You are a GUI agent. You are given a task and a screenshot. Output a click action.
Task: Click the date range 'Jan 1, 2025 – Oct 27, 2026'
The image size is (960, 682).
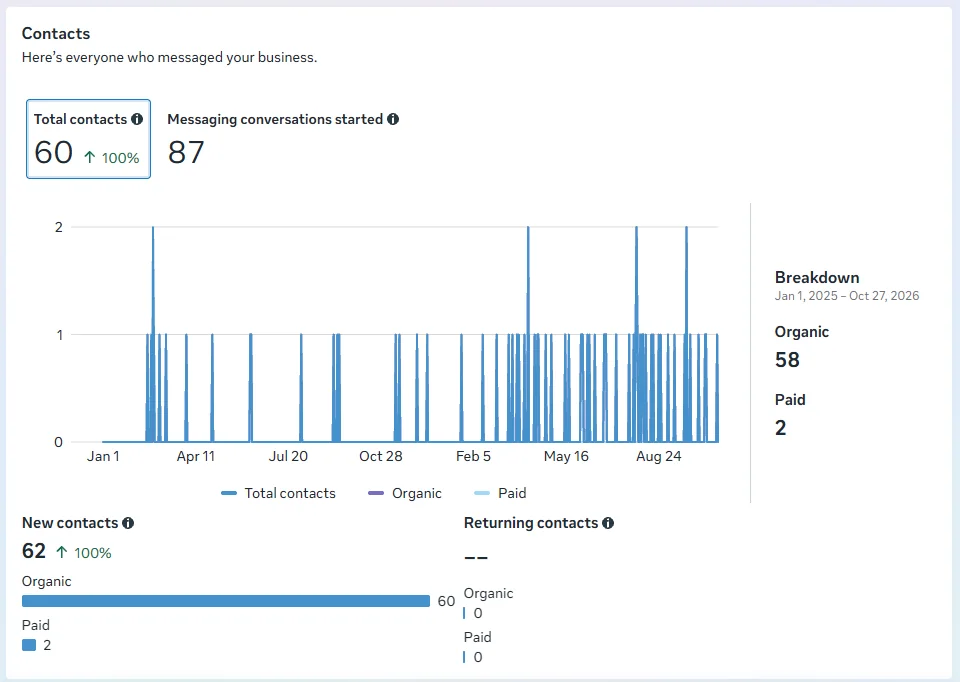847,296
